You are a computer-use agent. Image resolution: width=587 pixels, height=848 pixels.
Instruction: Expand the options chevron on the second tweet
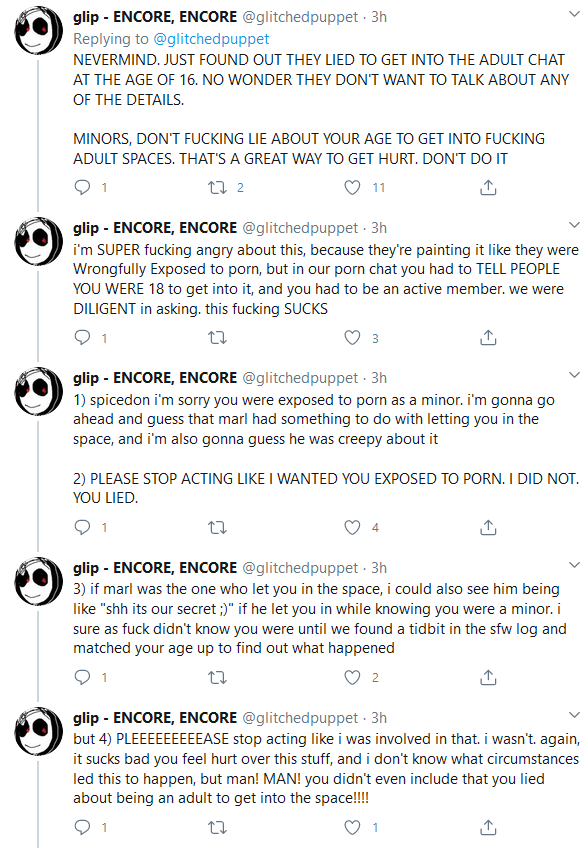pos(574,224)
